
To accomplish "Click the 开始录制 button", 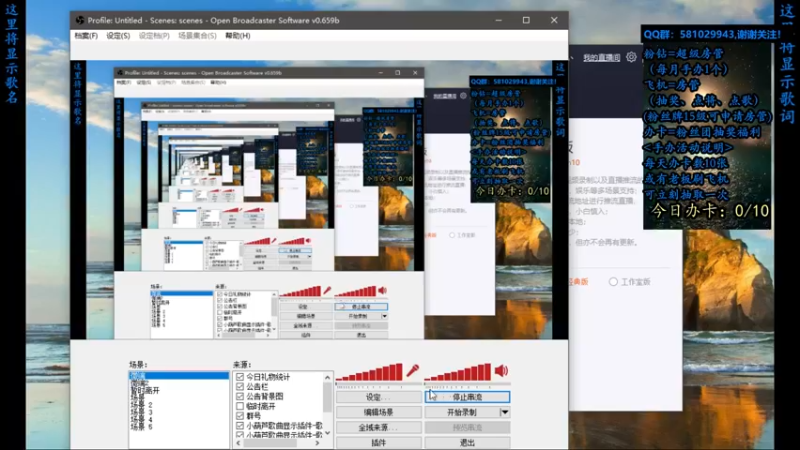I will [x=462, y=412].
